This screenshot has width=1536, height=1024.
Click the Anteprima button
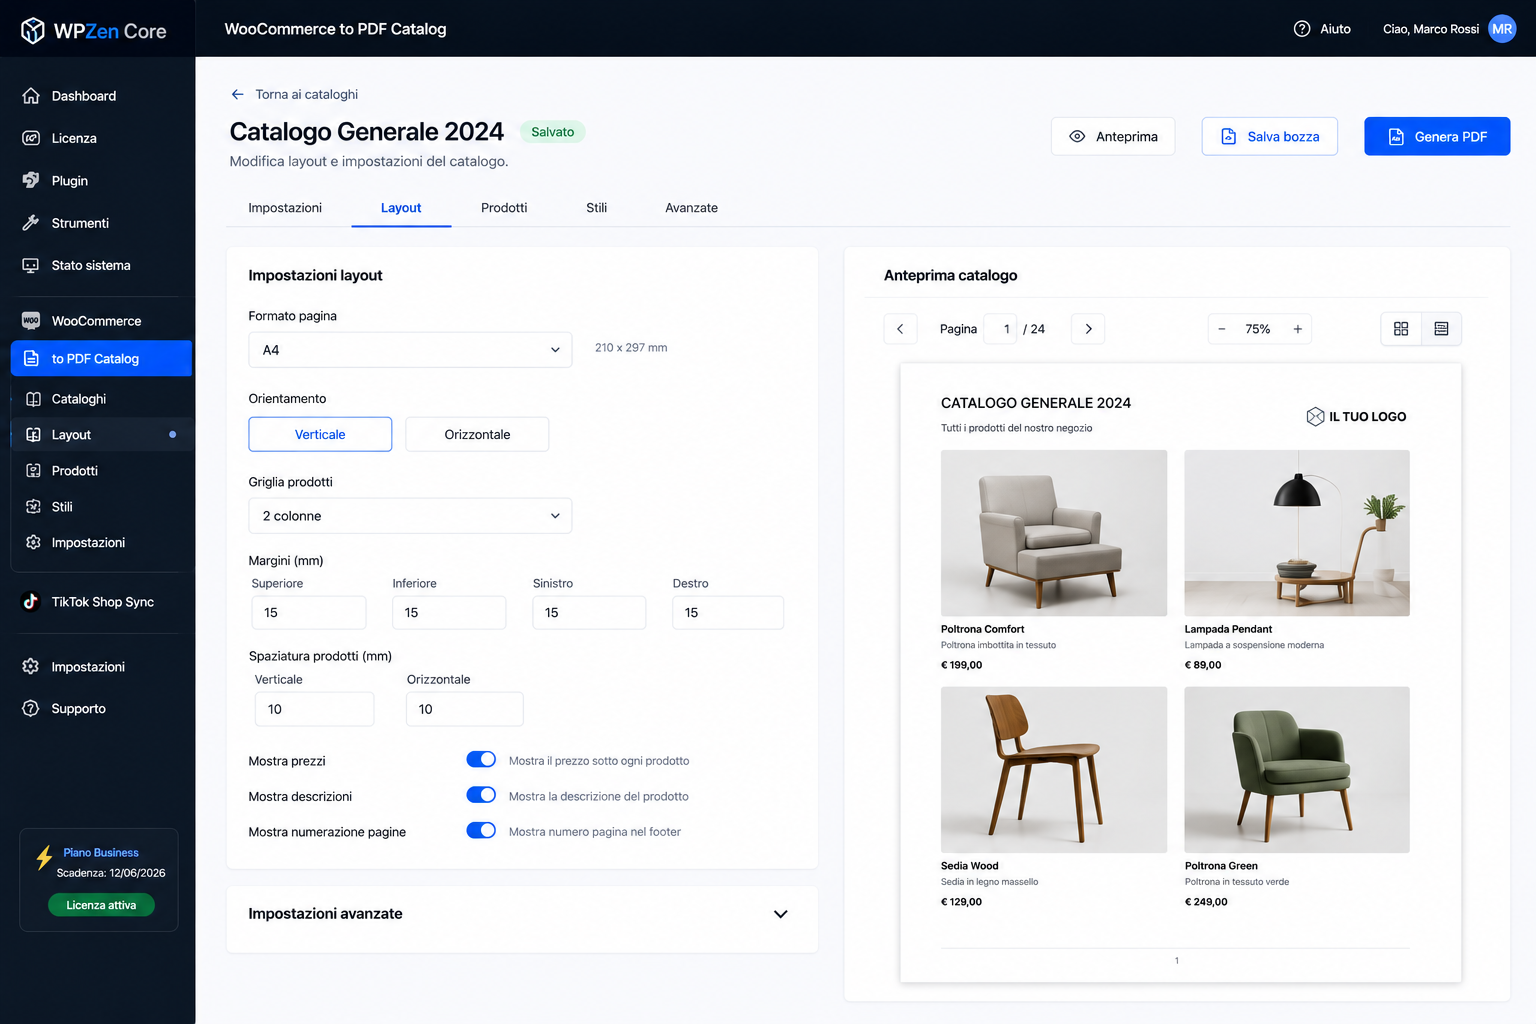1113,136
